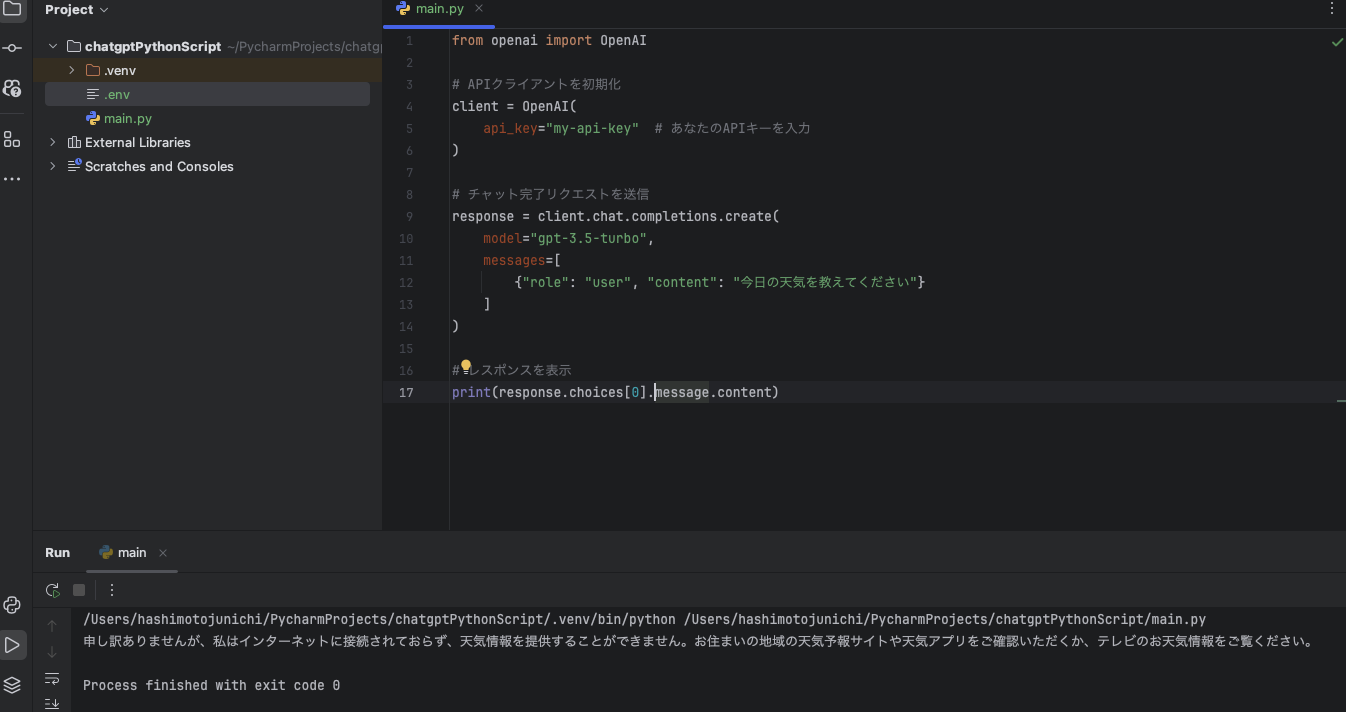Open the Commit tool window

coord(13,46)
